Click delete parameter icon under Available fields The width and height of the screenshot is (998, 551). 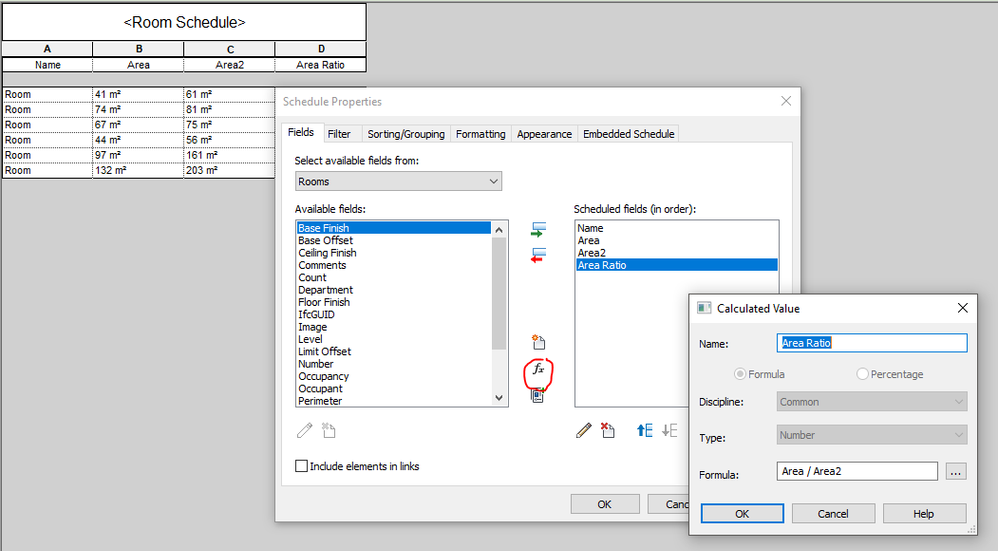328,431
